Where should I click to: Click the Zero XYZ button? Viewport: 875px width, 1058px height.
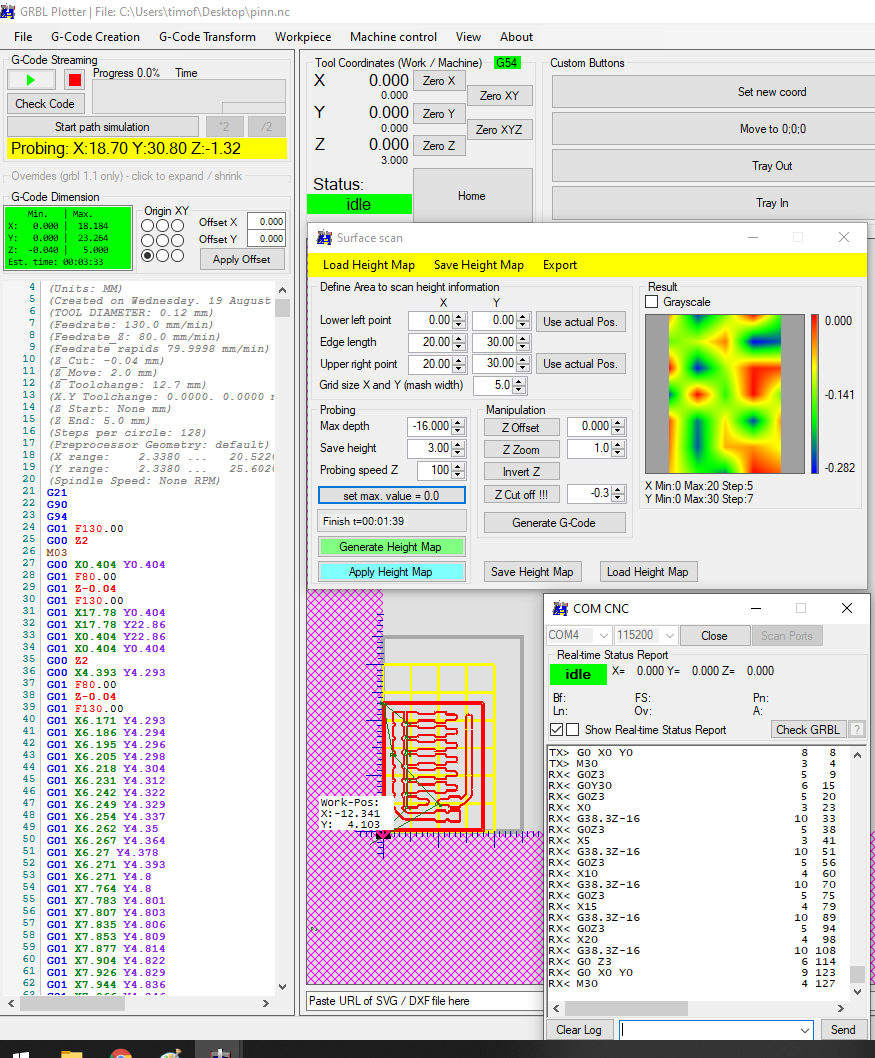pos(500,130)
